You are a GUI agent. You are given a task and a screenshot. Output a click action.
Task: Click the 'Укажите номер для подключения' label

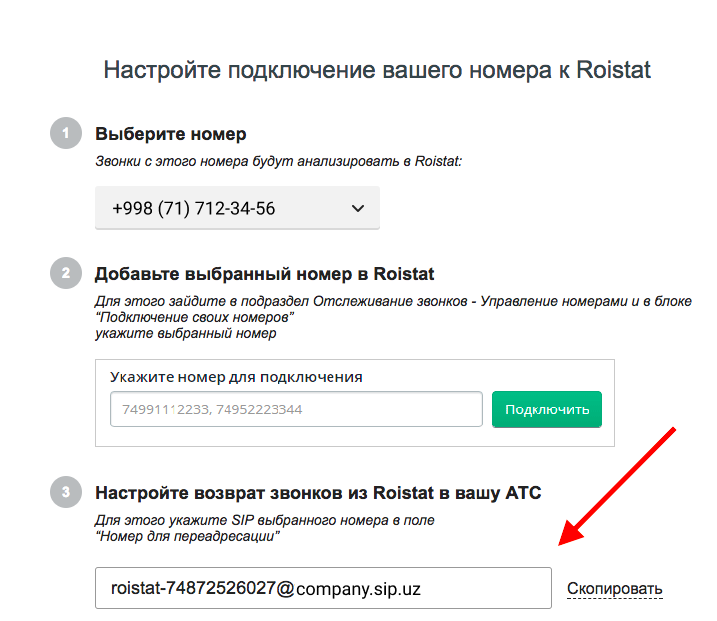pos(236,377)
